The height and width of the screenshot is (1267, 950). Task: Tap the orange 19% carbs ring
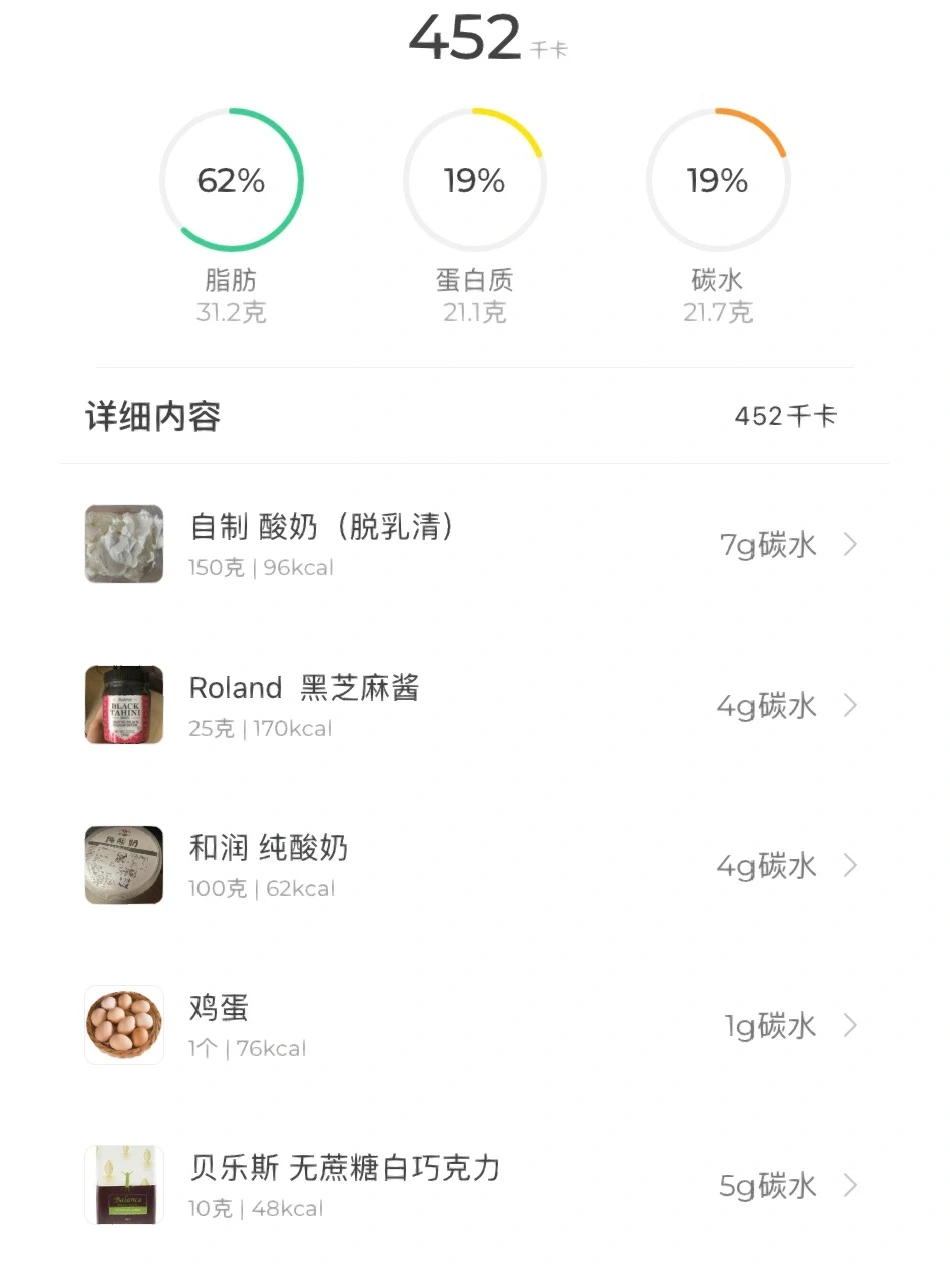[718, 180]
